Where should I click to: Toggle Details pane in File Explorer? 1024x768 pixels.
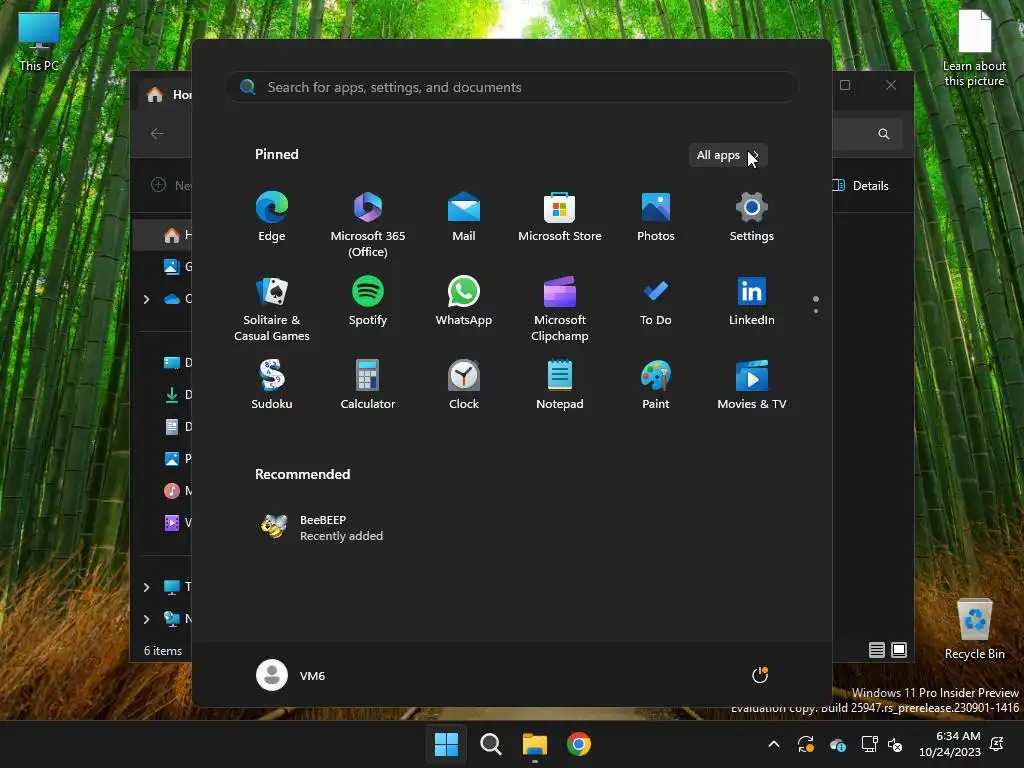[x=861, y=185]
